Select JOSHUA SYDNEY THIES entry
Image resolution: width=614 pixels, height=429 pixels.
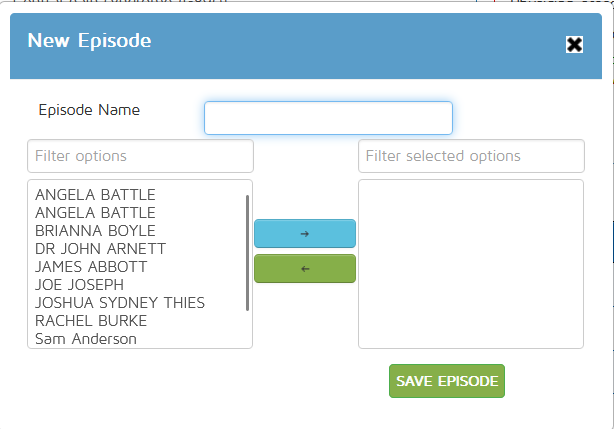[x=120, y=303]
